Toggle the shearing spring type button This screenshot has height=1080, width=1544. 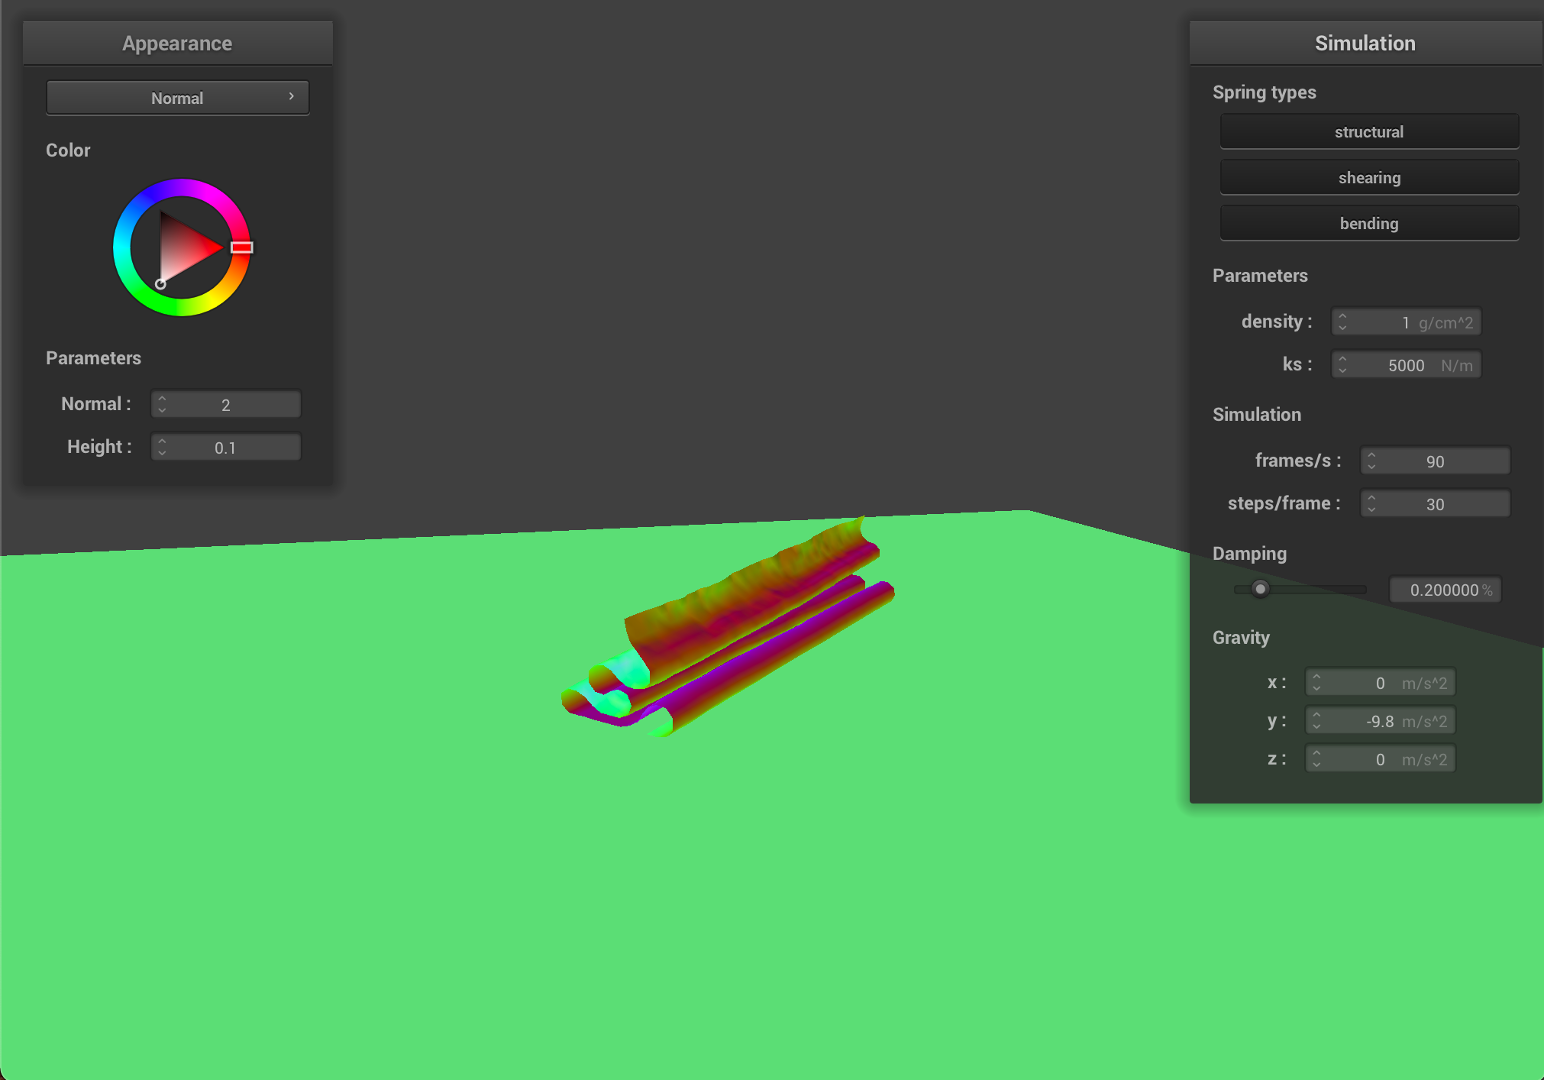pyautogui.click(x=1368, y=178)
